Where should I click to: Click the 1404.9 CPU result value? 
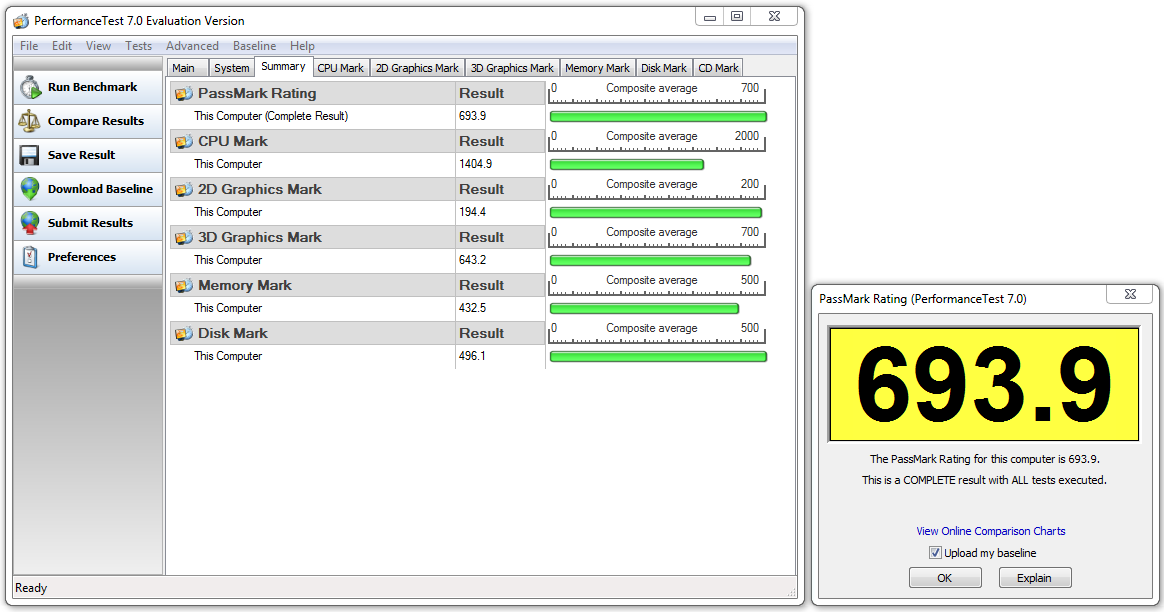point(475,164)
